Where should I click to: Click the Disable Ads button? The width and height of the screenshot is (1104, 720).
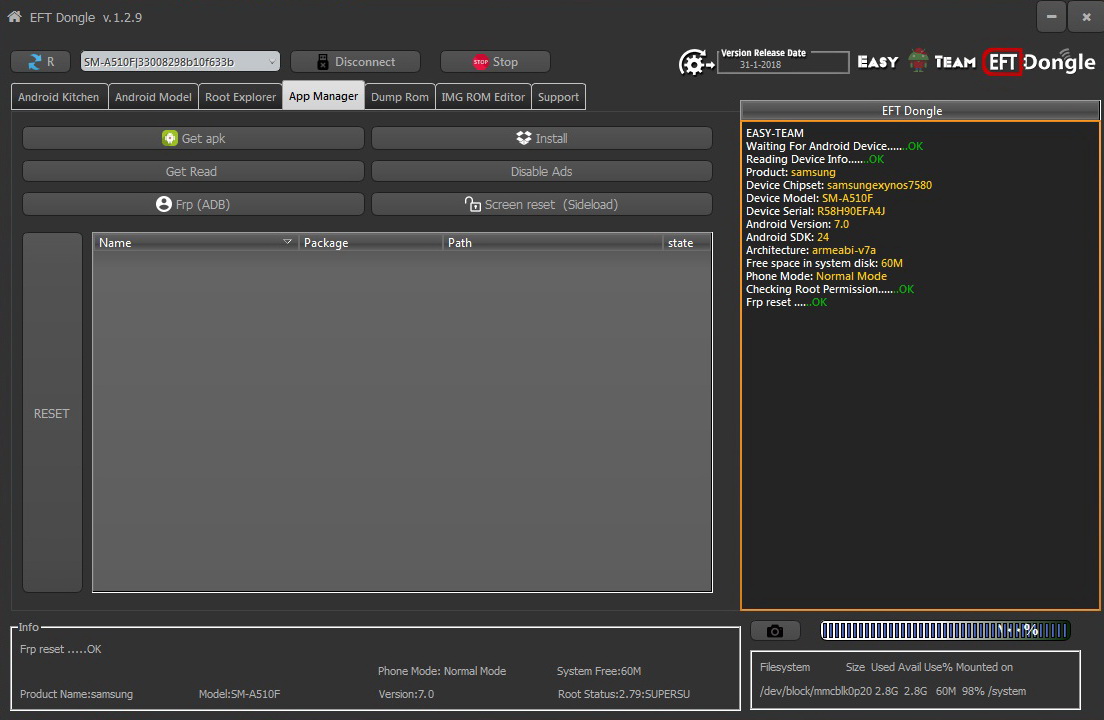coord(541,171)
